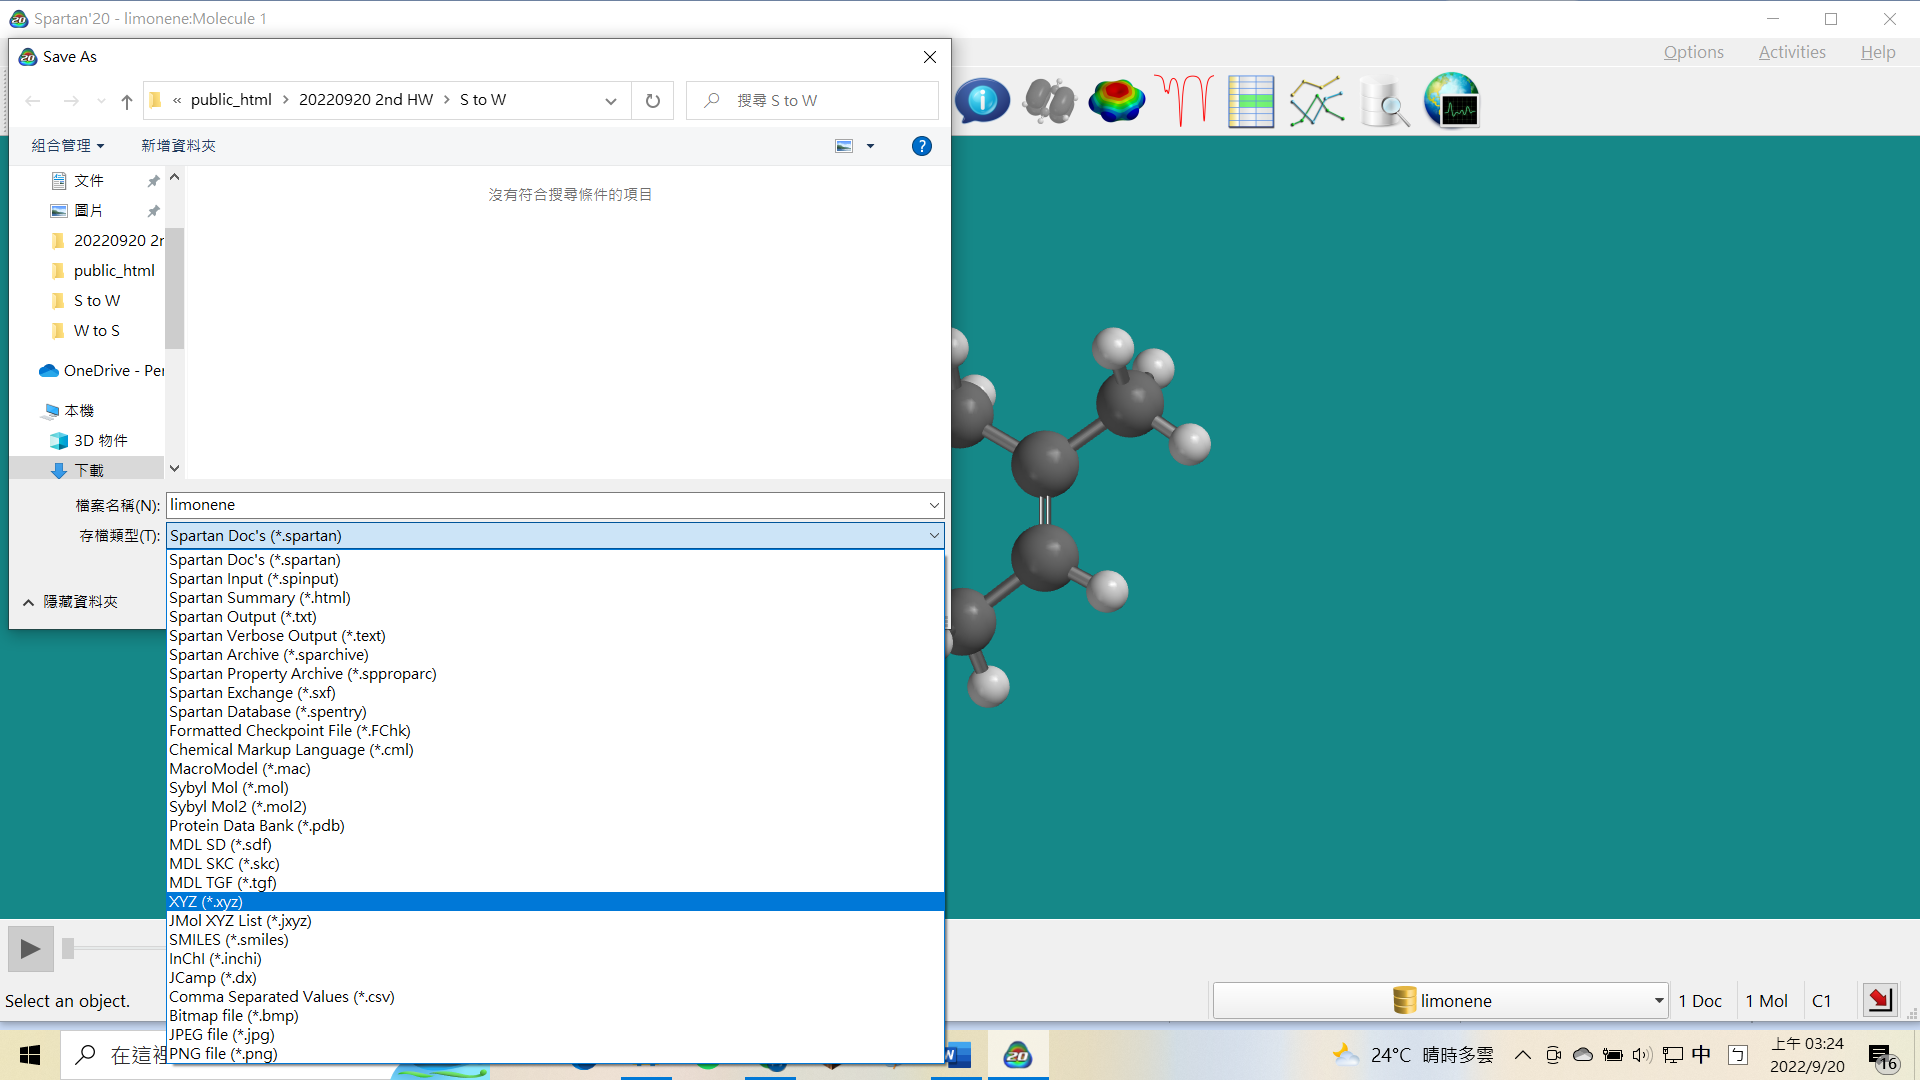Viewport: 1920px width, 1080px height.
Task: Open the globe monitor icon
Action: pyautogui.click(x=1451, y=101)
